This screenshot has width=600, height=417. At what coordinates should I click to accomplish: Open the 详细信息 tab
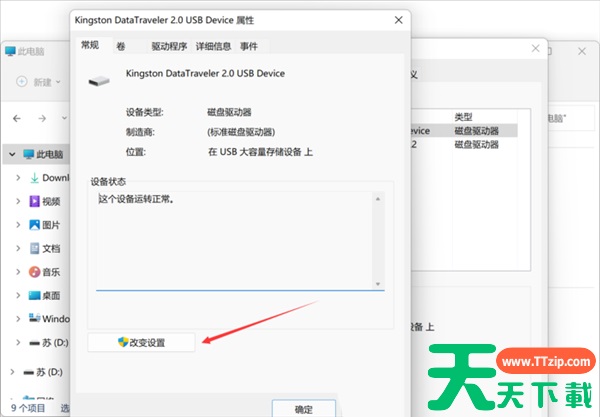tap(213, 47)
